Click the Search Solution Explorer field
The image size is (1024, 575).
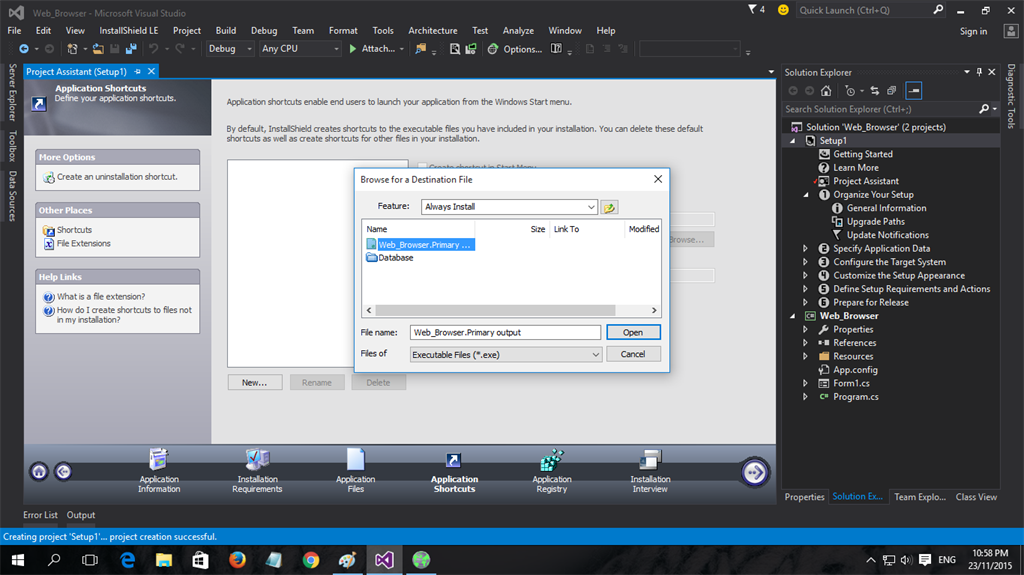(x=879, y=109)
